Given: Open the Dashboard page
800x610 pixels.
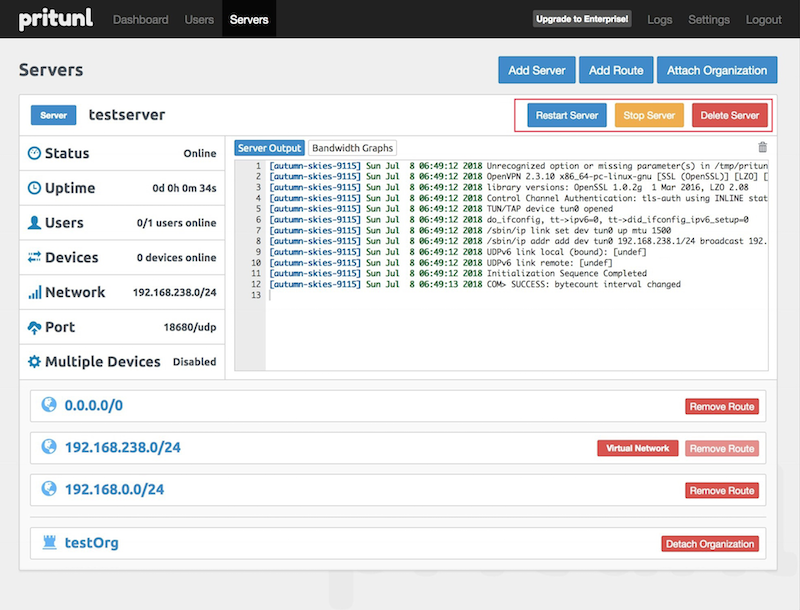Looking at the screenshot, I should [140, 19].
